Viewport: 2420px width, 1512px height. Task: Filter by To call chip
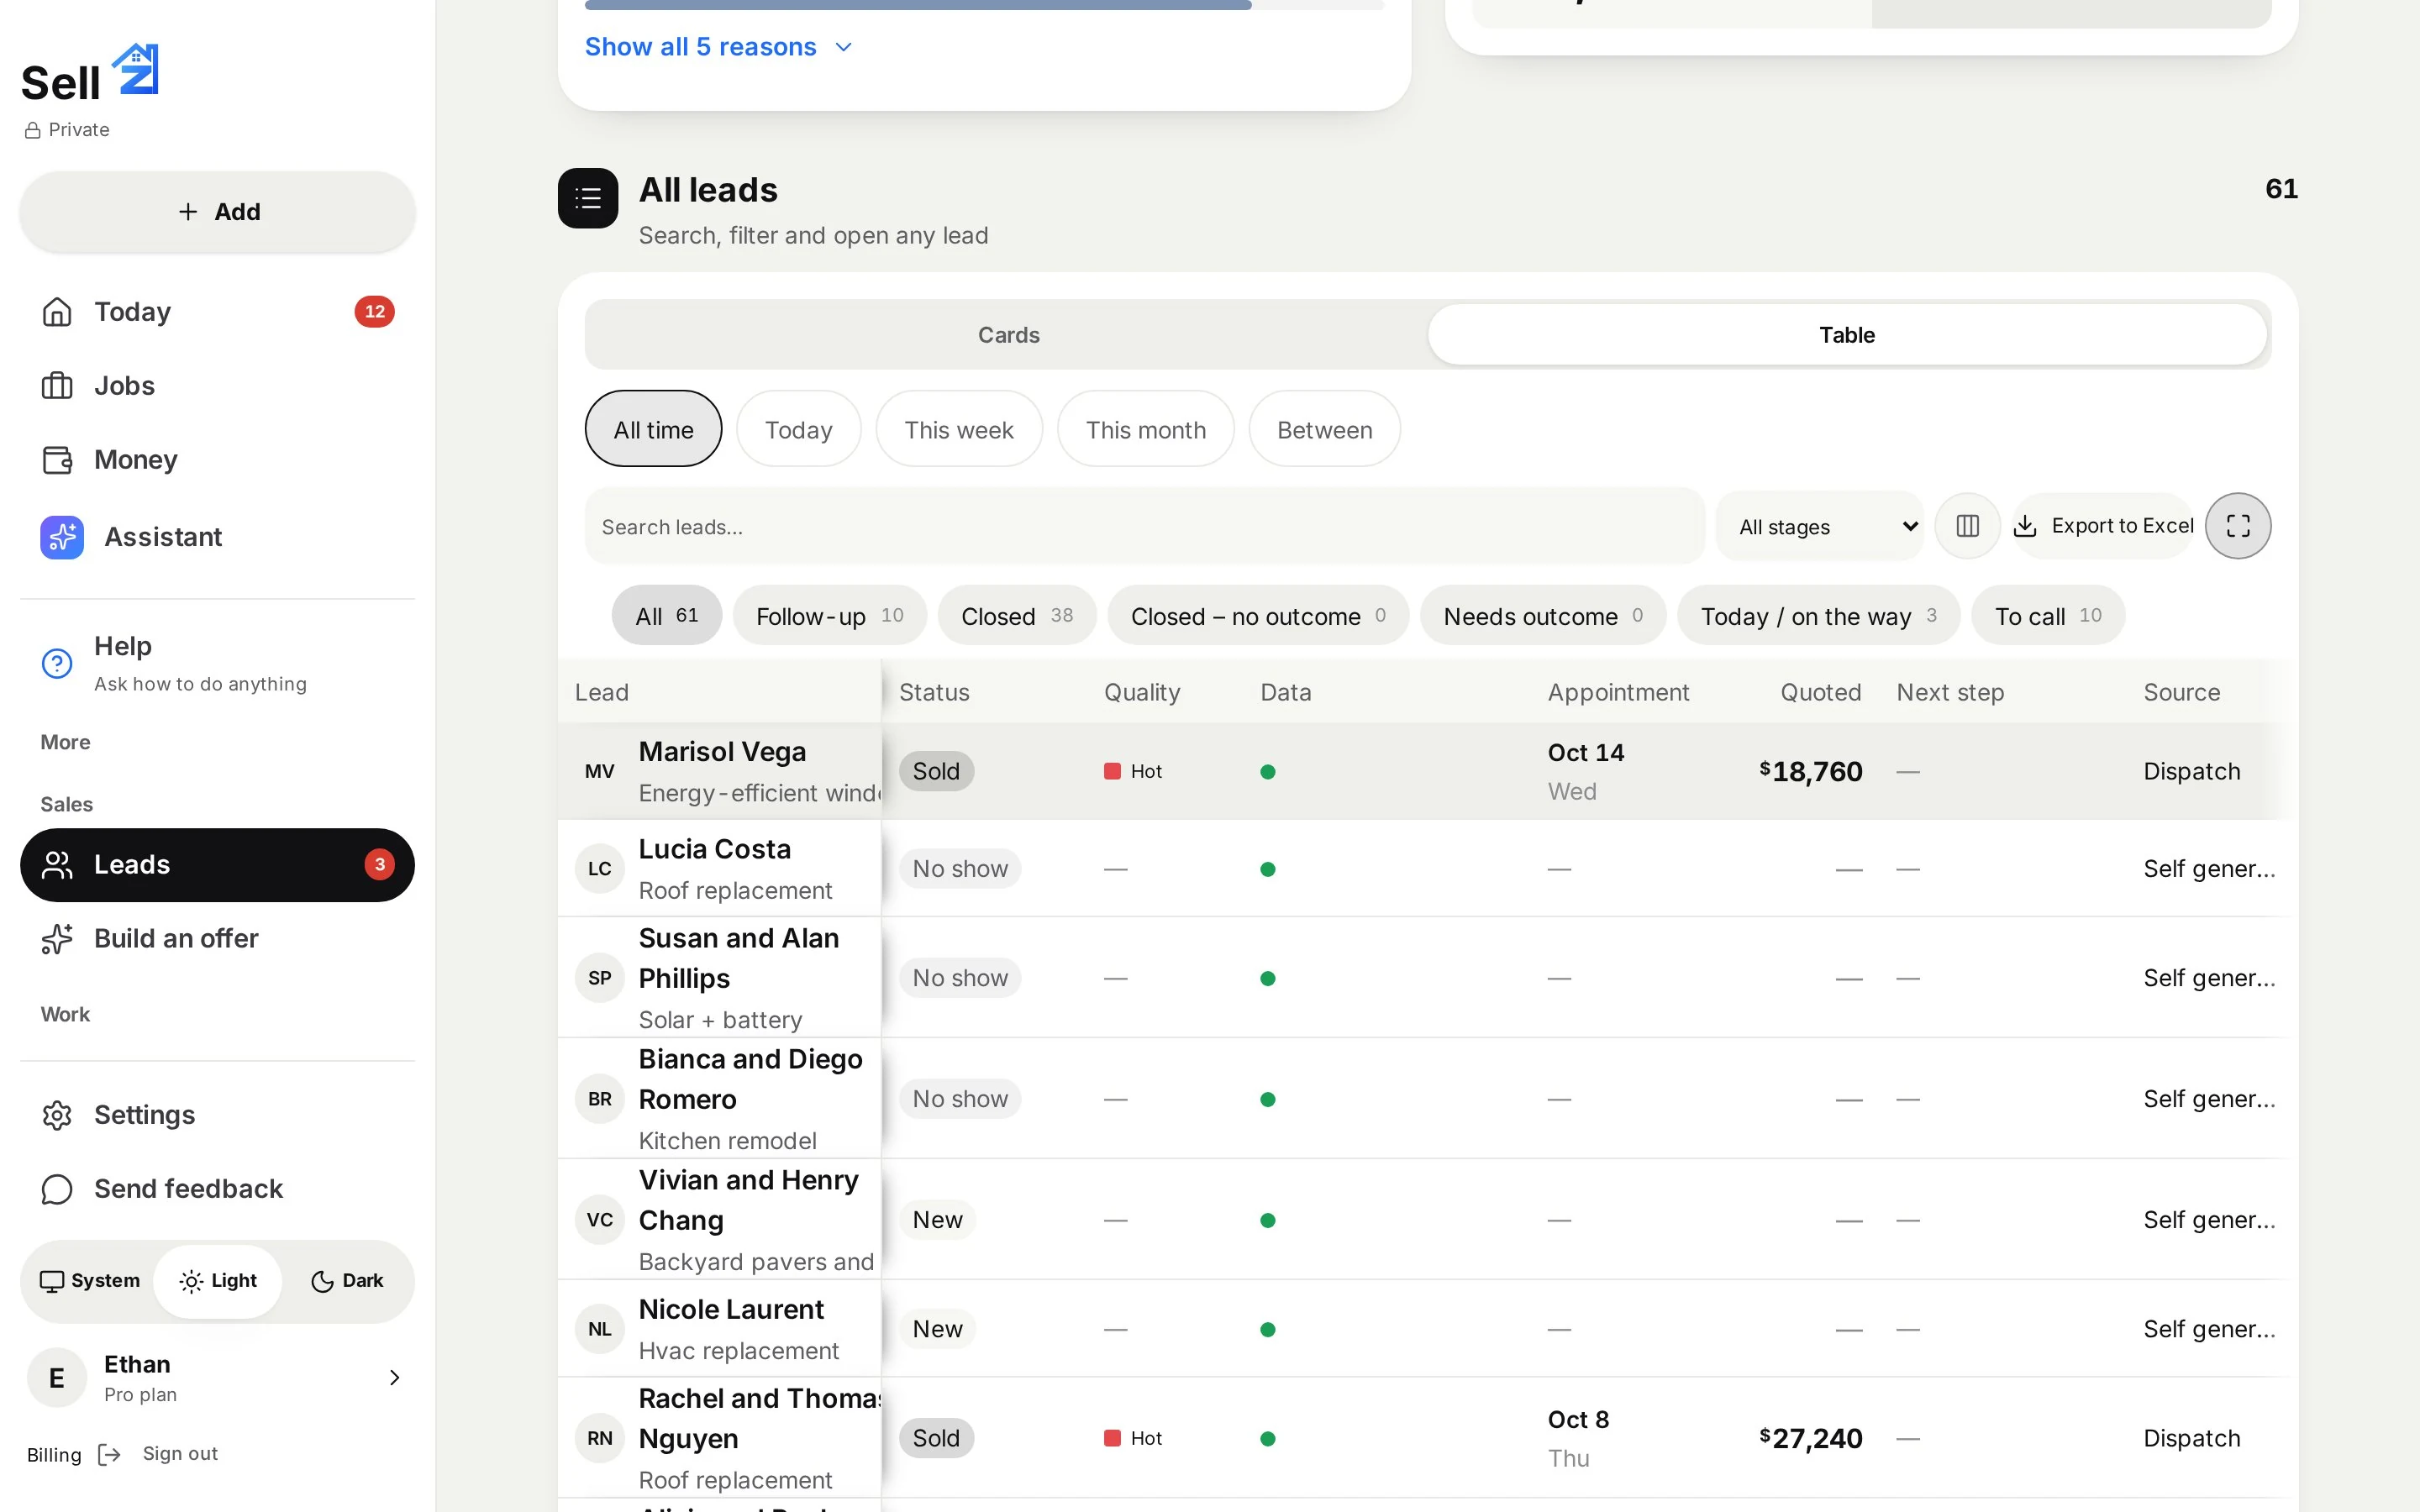click(2048, 616)
